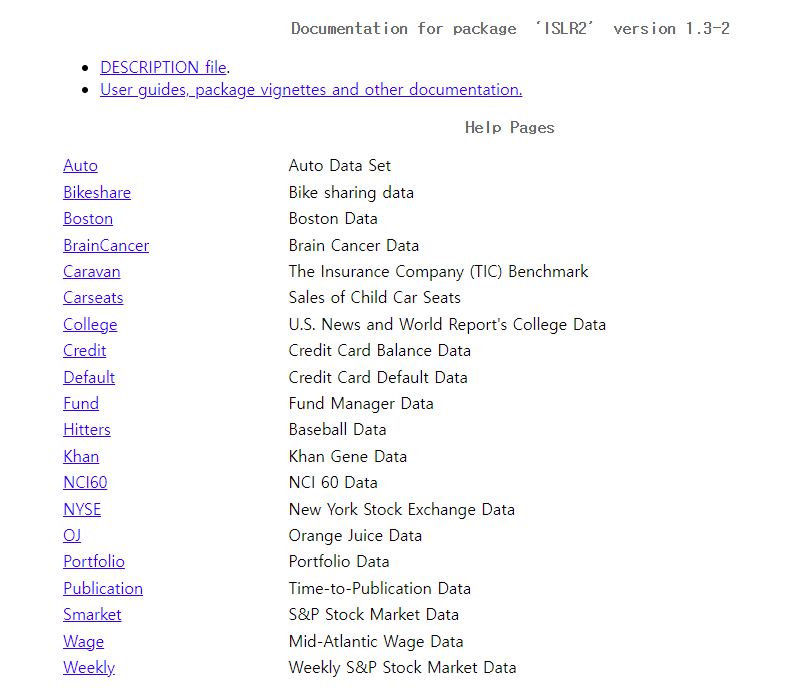Open the College dataset page
Image resolution: width=787 pixels, height=688 pixels.
point(90,325)
